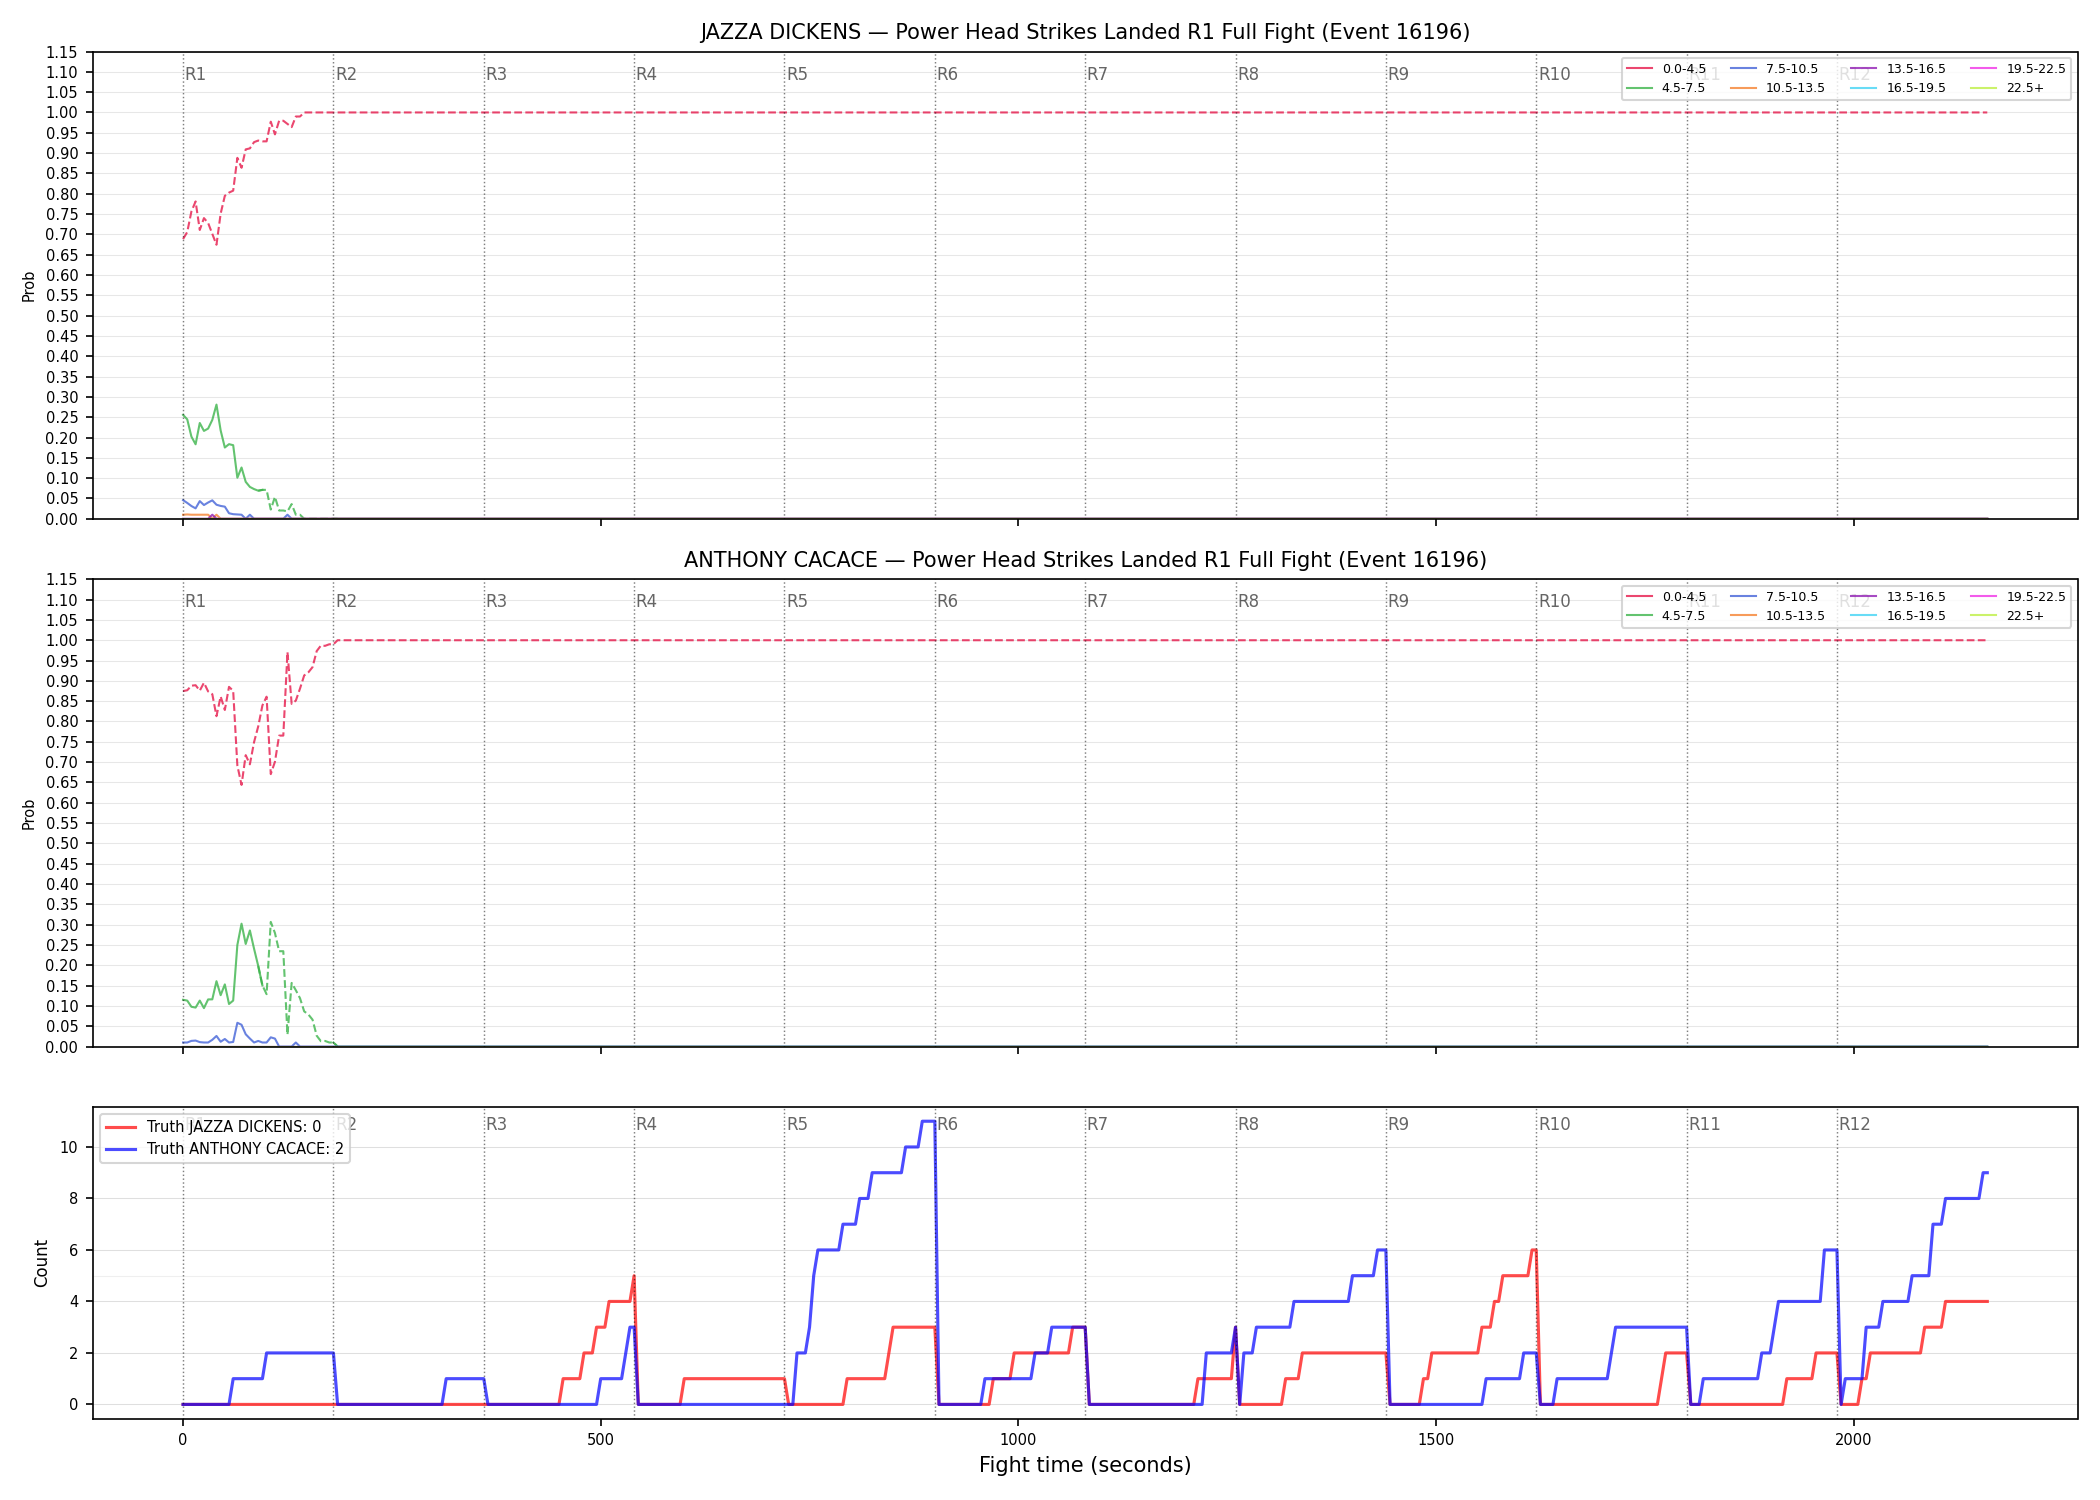Click the R1 round label in JAZZA DICKENS chart
This screenshot has width=2100, height=1500.
[x=195, y=74]
